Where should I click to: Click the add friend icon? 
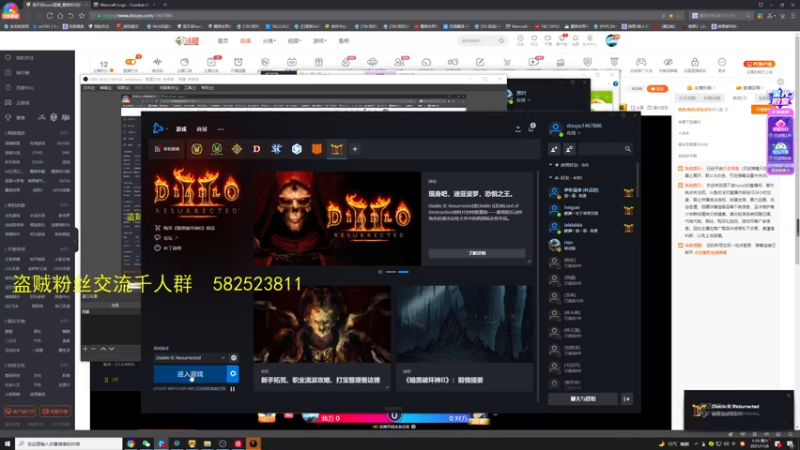point(555,149)
